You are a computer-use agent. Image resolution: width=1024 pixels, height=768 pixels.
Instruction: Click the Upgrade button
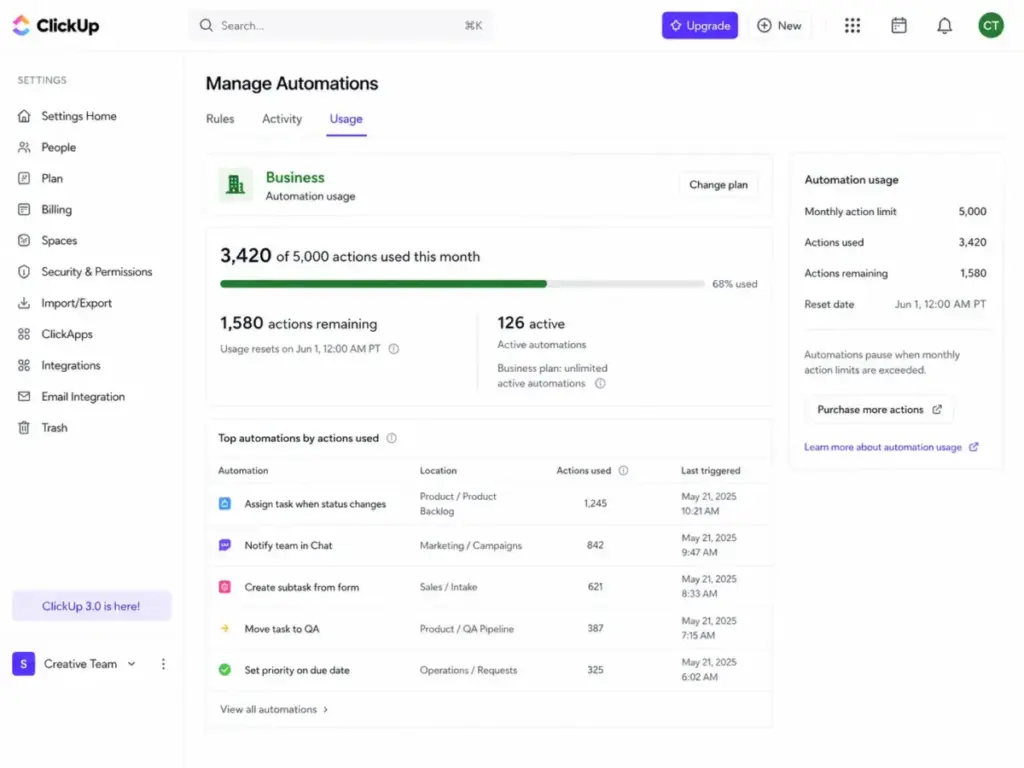coord(699,25)
